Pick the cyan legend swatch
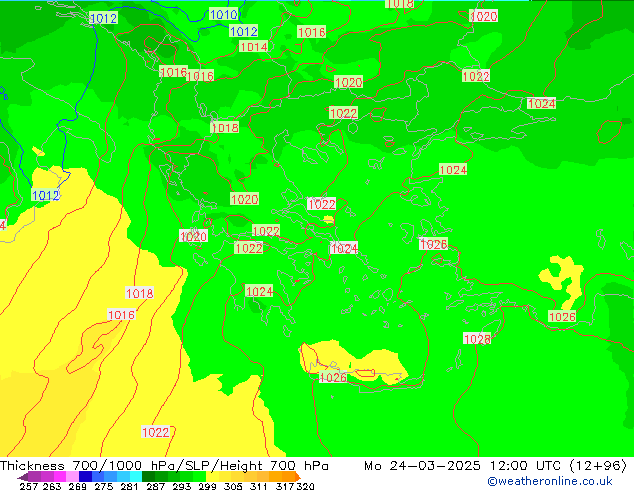 pos(136,476)
